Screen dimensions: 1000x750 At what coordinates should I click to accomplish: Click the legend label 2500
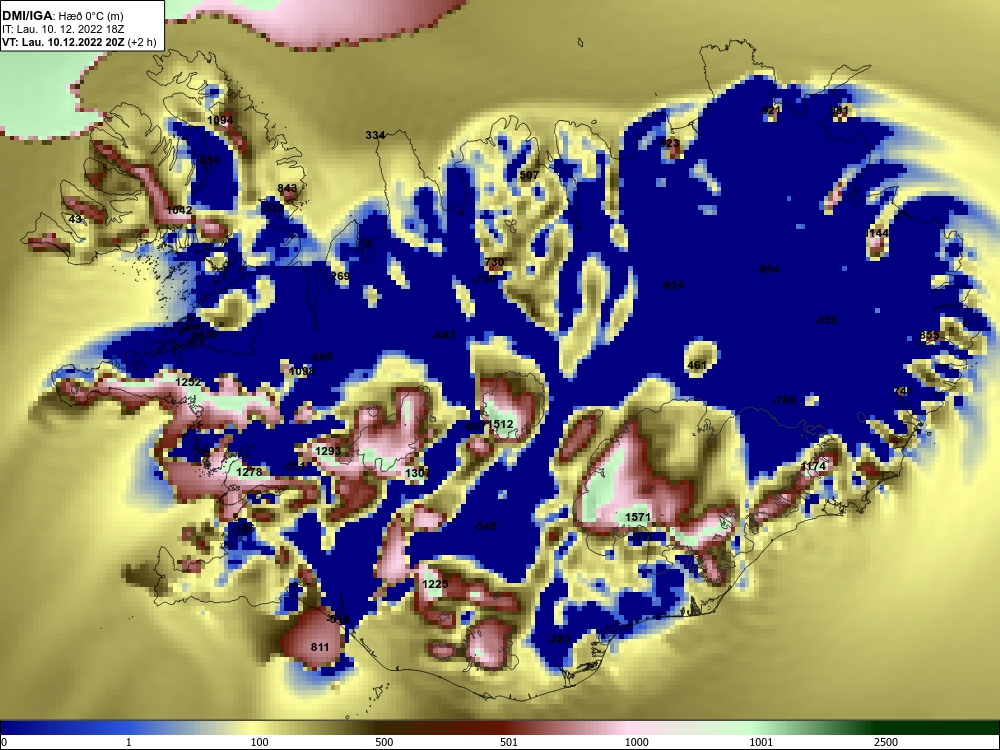886,742
